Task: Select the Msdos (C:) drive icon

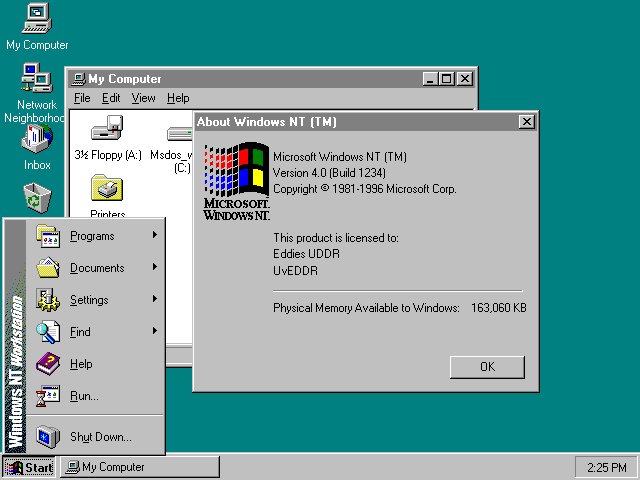Action: tap(180, 135)
